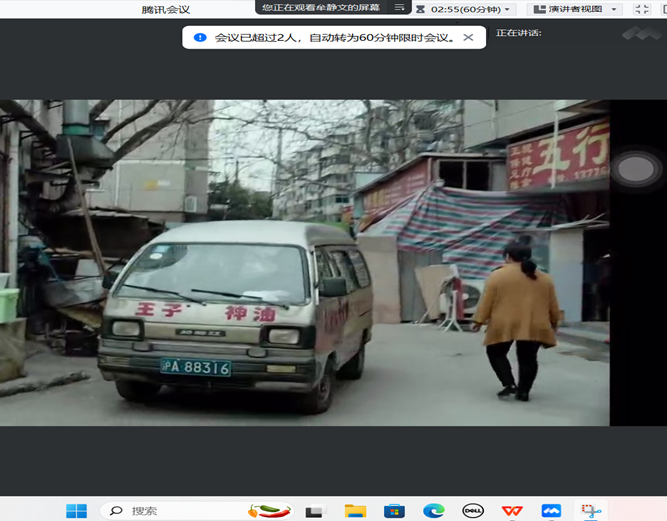
Task: Open Task View from the taskbar
Action: point(316,510)
